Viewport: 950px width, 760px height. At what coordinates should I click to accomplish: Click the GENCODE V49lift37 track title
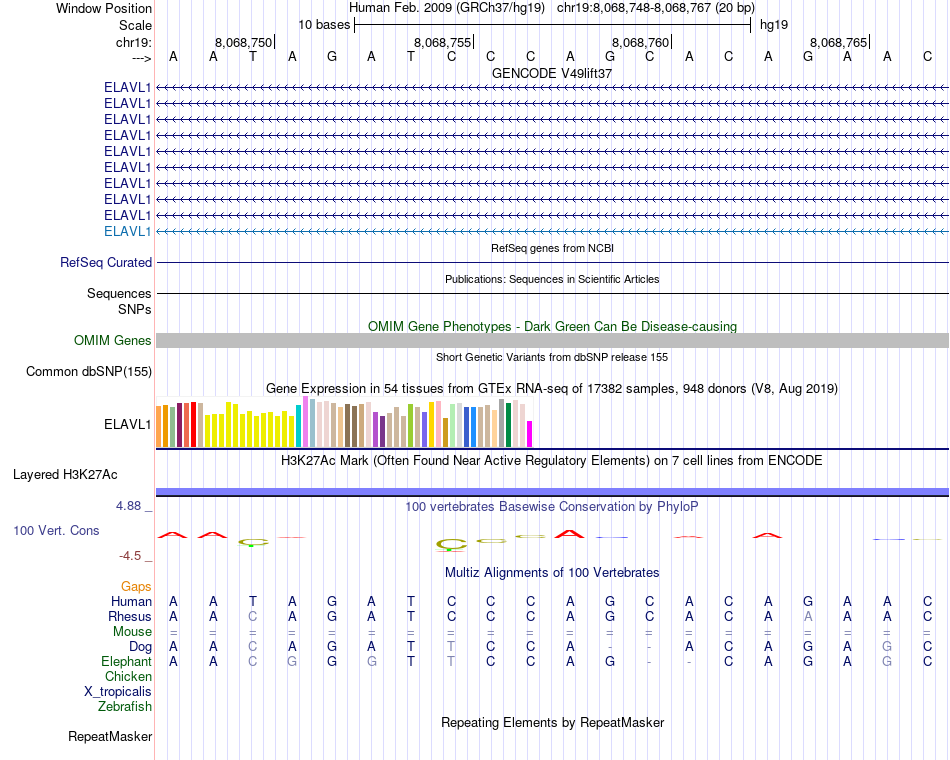(x=552, y=73)
